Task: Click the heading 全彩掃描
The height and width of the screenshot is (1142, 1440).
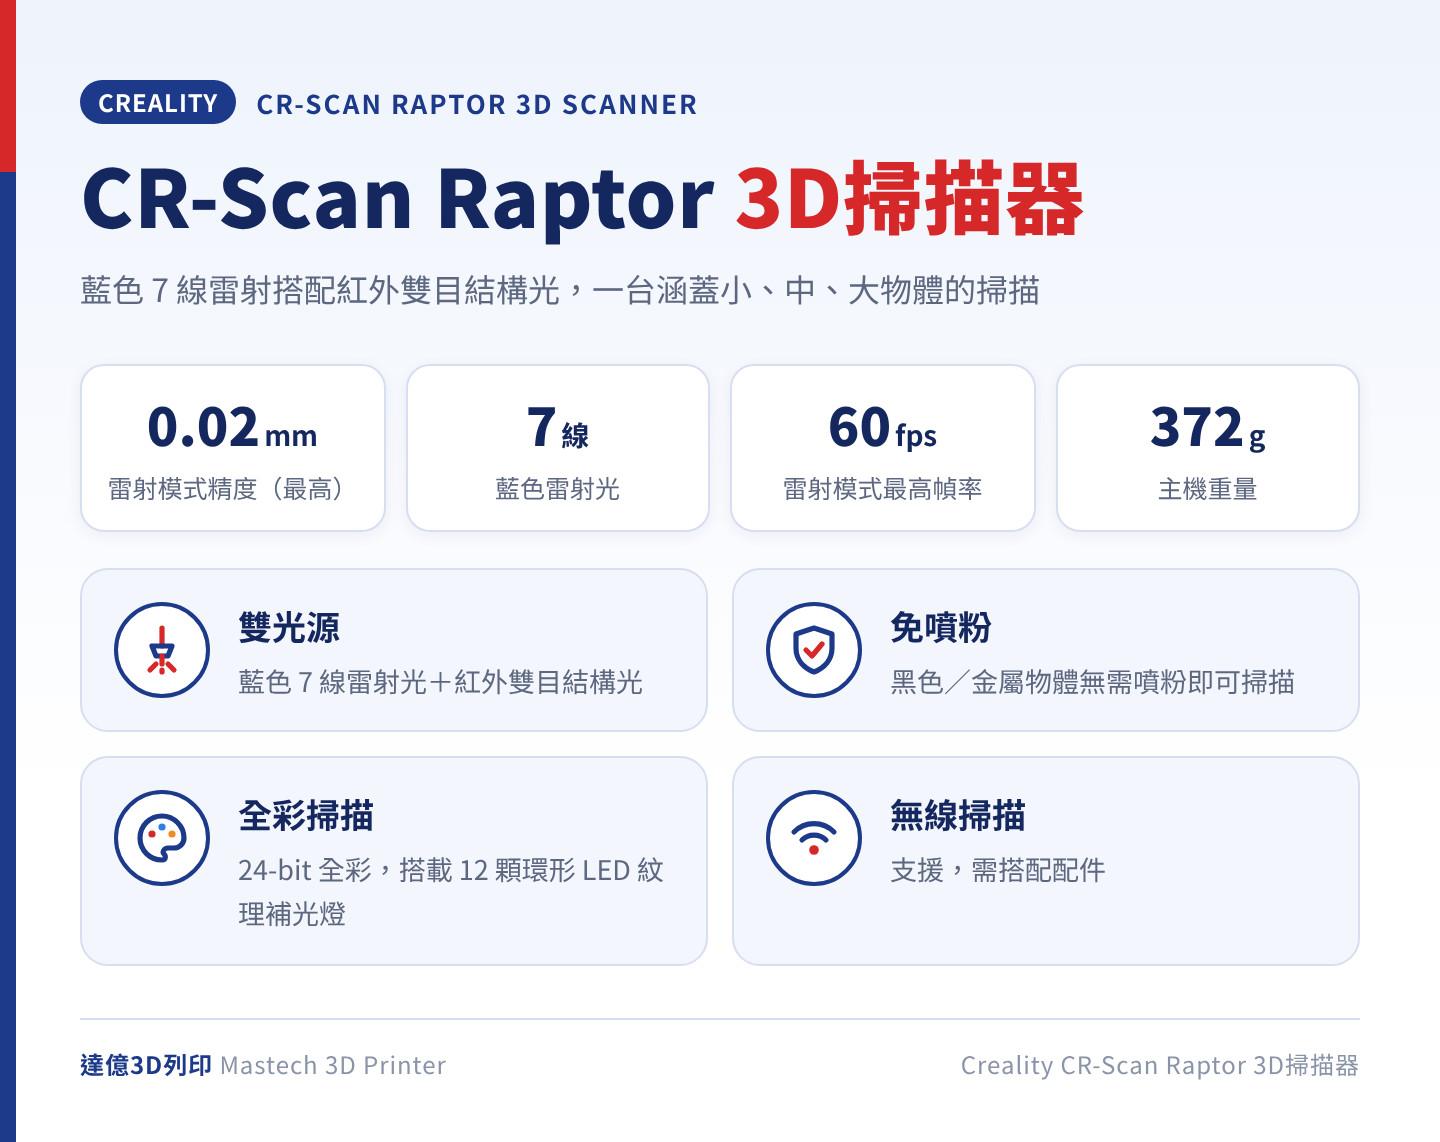Action: tap(306, 816)
